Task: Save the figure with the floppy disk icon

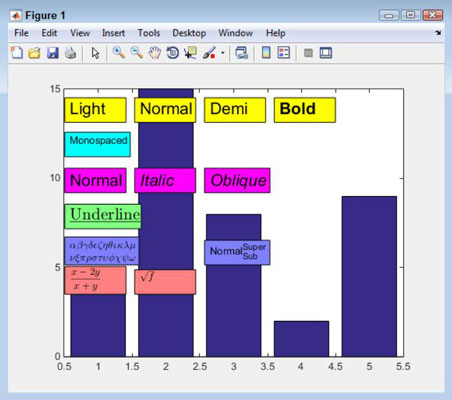Action: pos(52,53)
